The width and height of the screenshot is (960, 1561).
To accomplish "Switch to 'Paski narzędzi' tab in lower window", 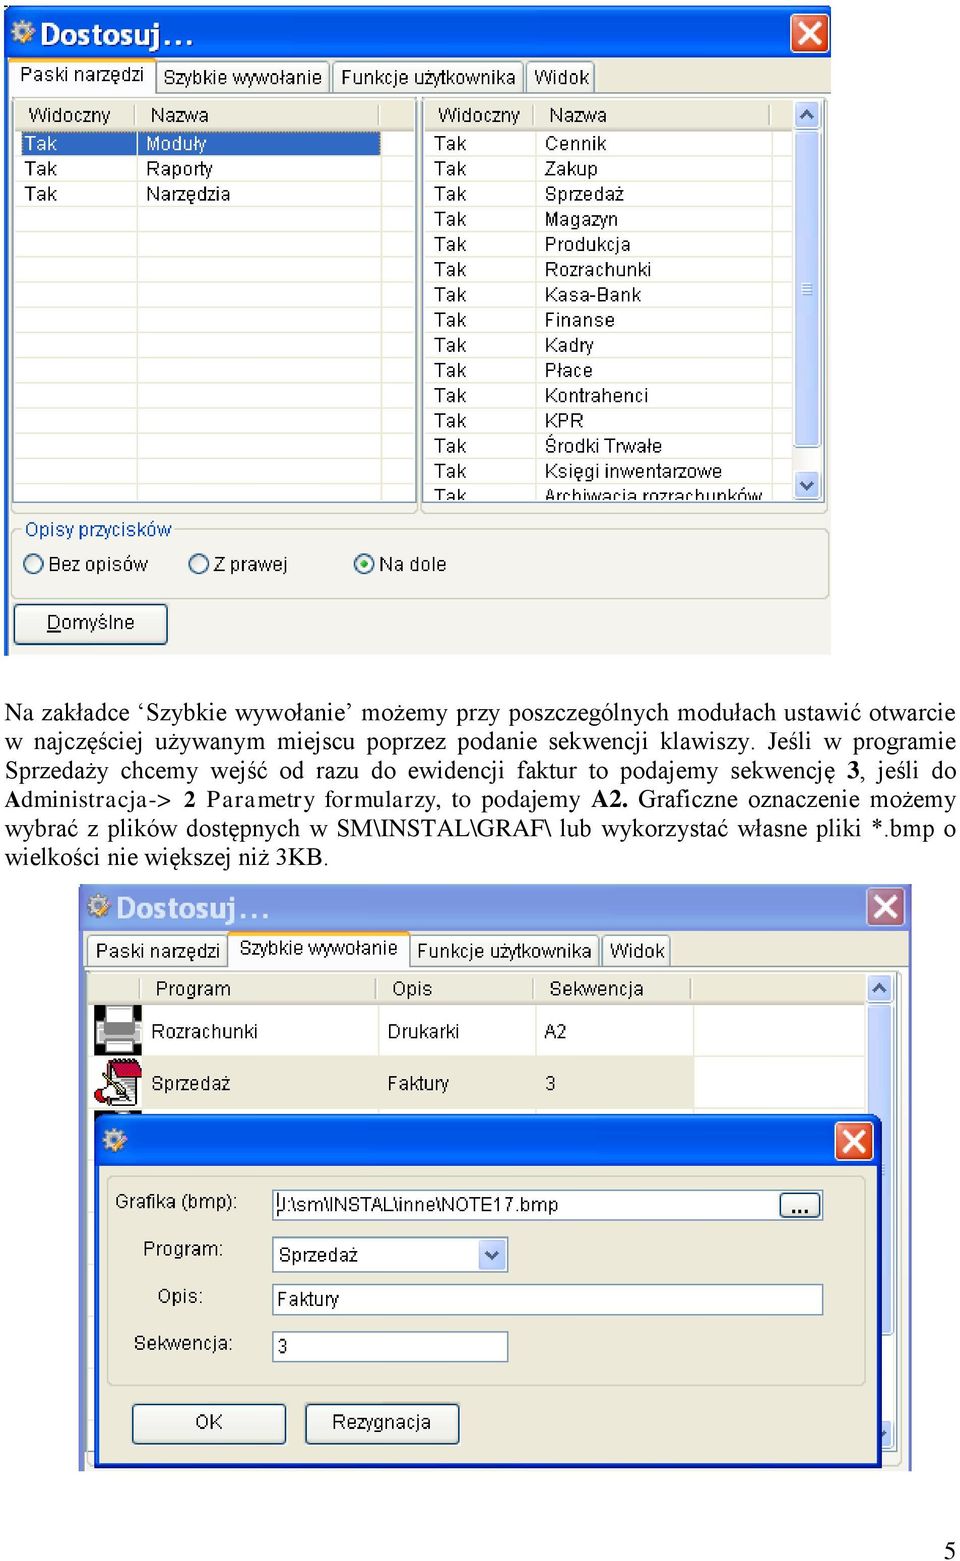I will tap(157, 950).
